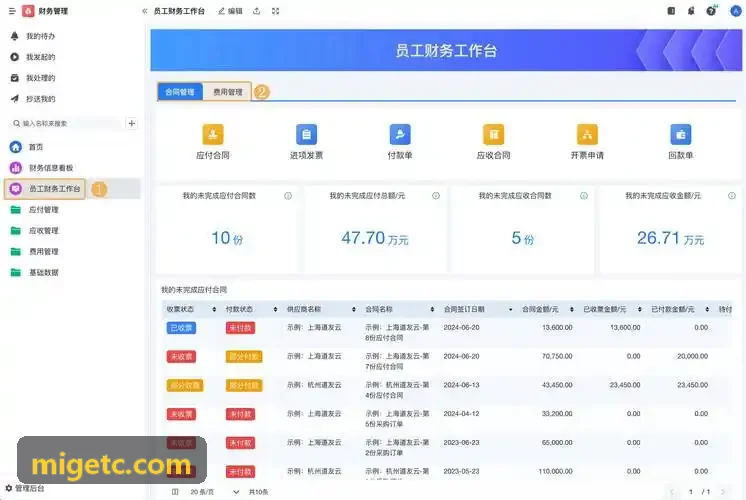The height and width of the screenshot is (500, 746).
Task: Click the share/export icon in header
Action: pos(256,11)
